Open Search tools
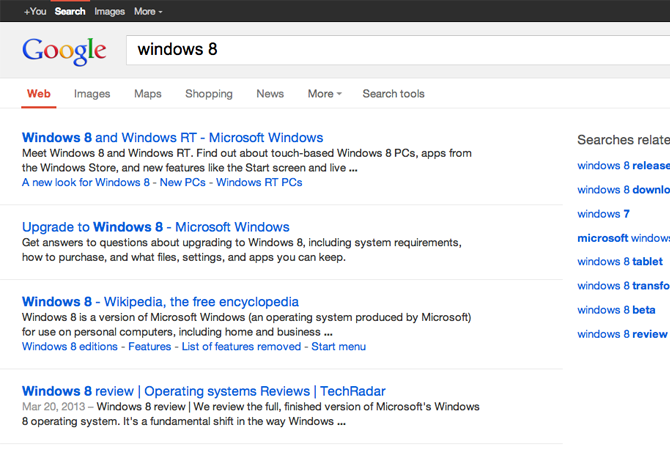The image size is (670, 450). click(394, 94)
